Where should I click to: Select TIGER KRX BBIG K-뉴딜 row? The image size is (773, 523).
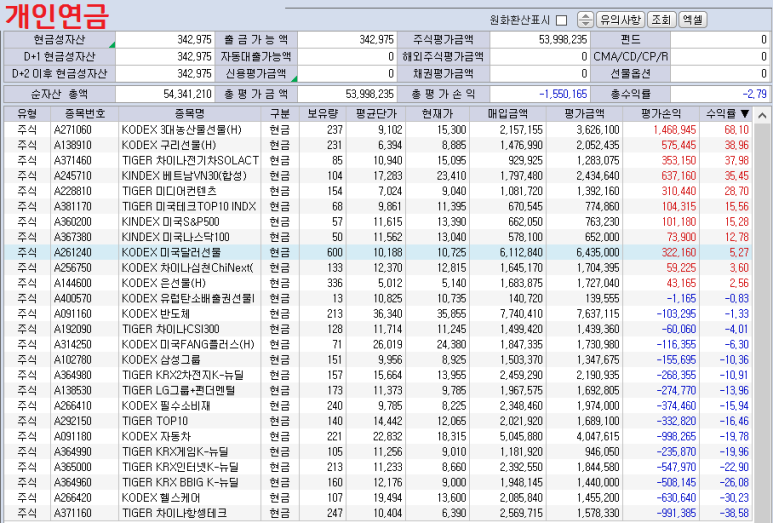(378, 482)
